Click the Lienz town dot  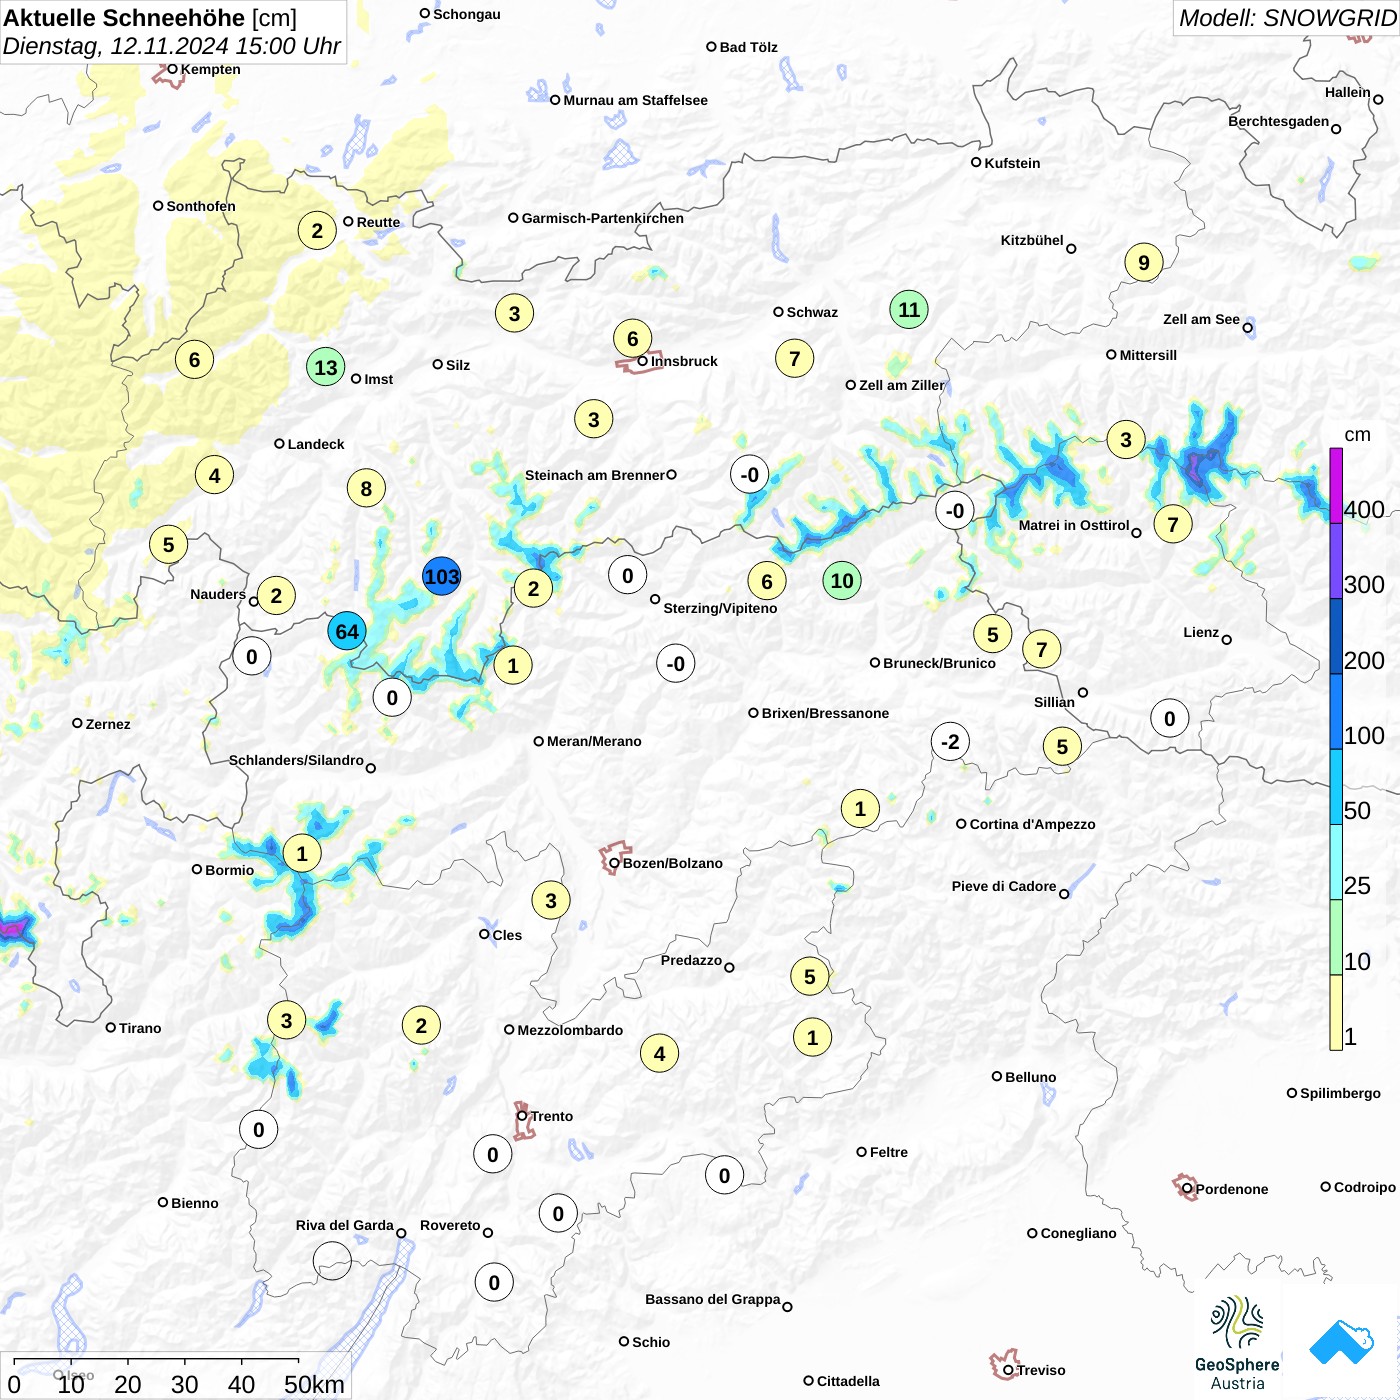pos(1227,640)
